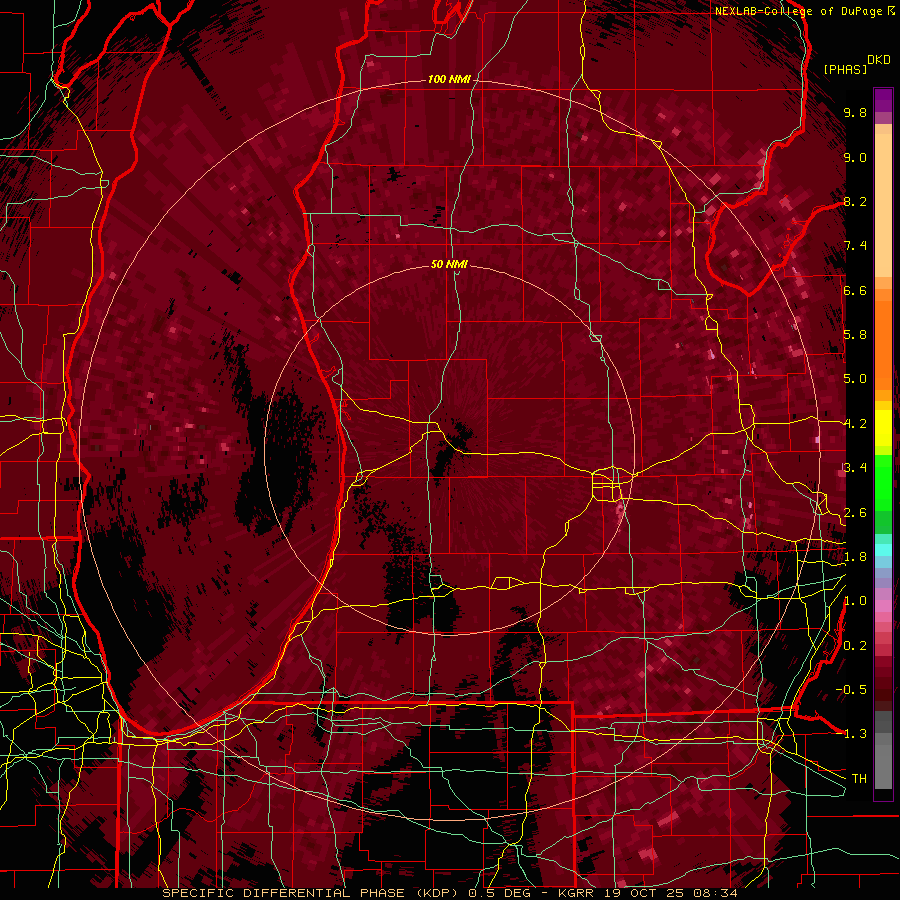900x900 pixels.
Task: Click the 7.4 scale value
Action: pos(855,246)
